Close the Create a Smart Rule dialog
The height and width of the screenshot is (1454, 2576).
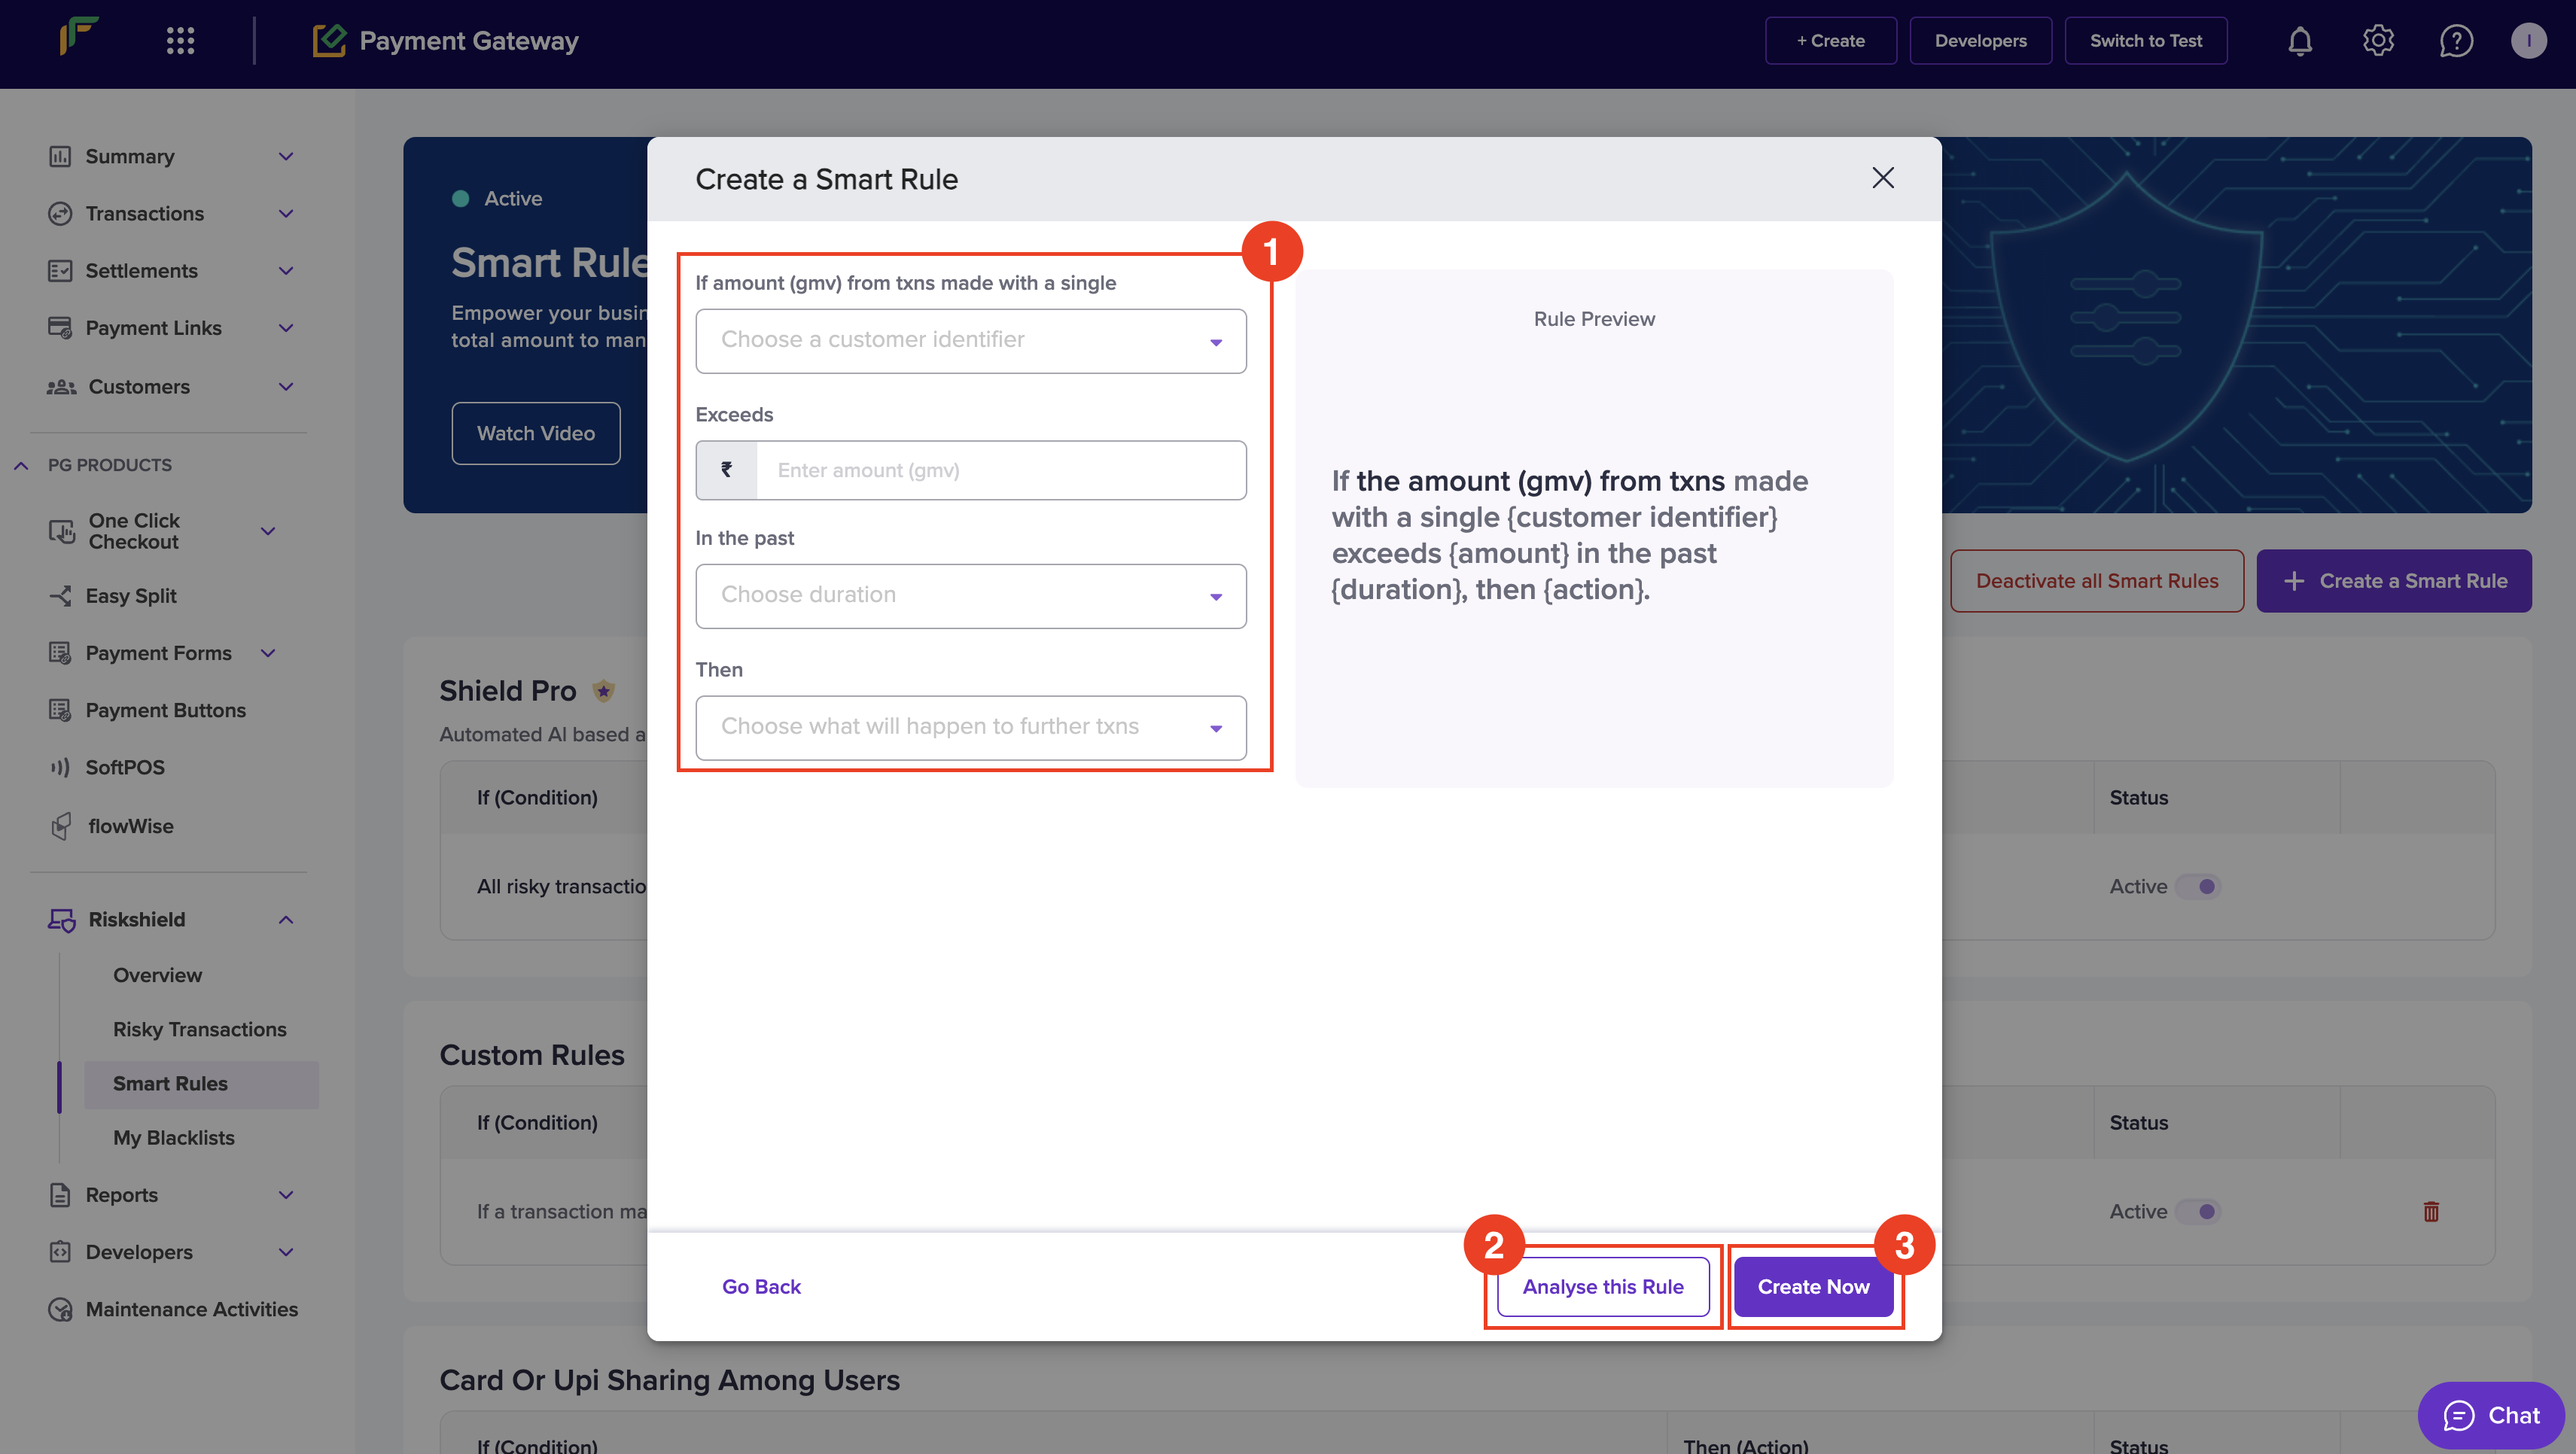1883,178
